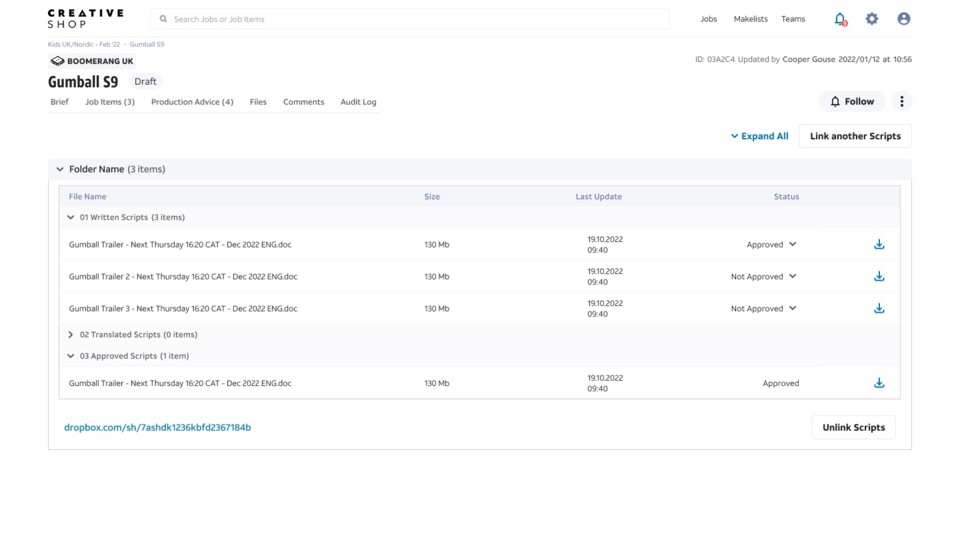Collapse the 03 Approved Scripts folder
The width and height of the screenshot is (960, 540).
(x=70, y=356)
